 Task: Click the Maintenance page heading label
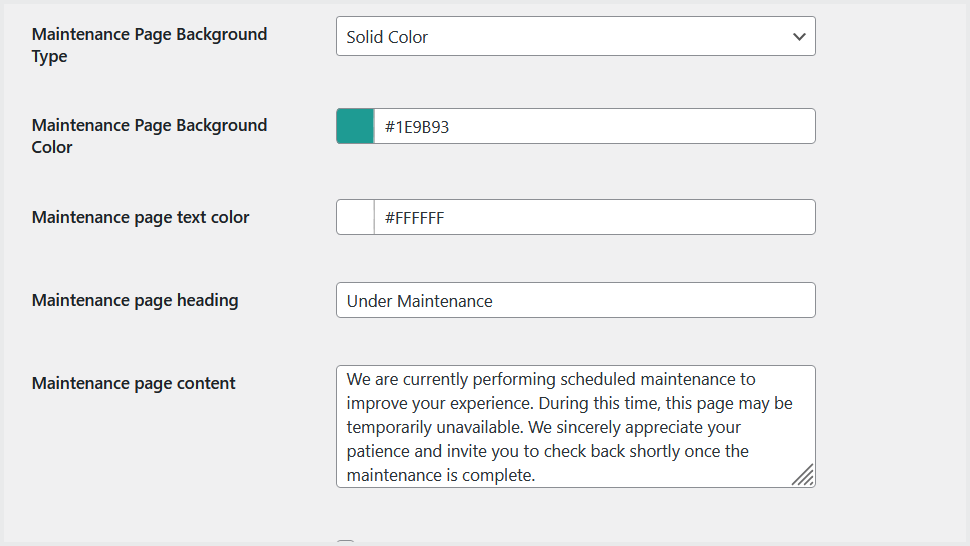coord(135,300)
